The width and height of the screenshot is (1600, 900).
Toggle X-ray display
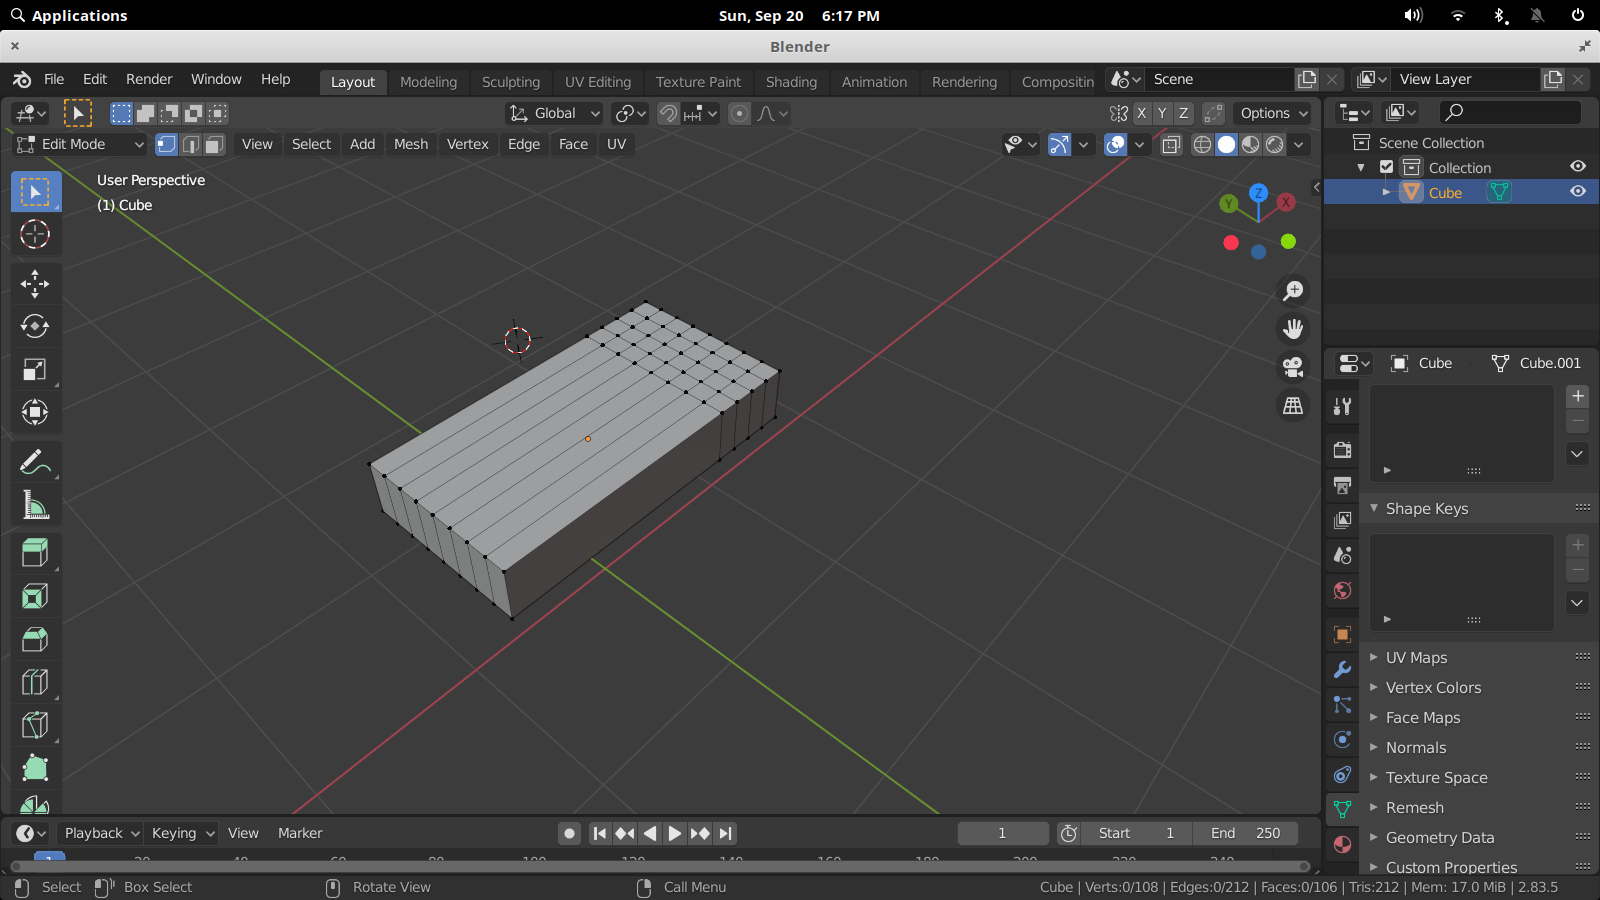[1171, 144]
